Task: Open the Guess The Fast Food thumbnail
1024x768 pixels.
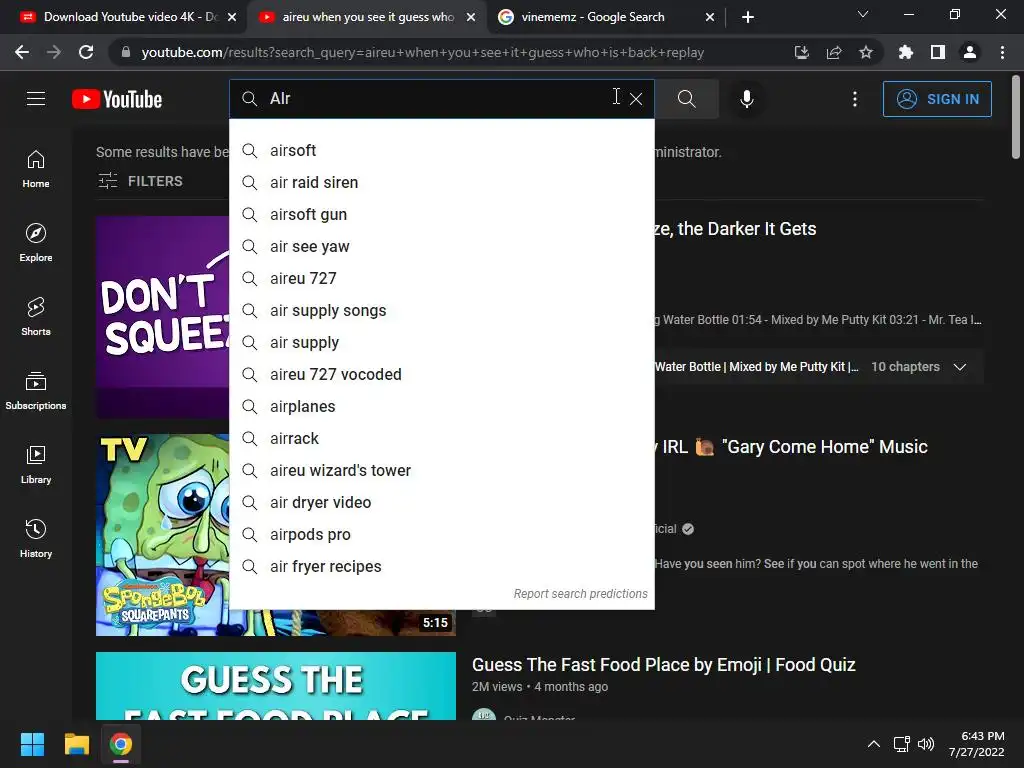Action: point(276,686)
